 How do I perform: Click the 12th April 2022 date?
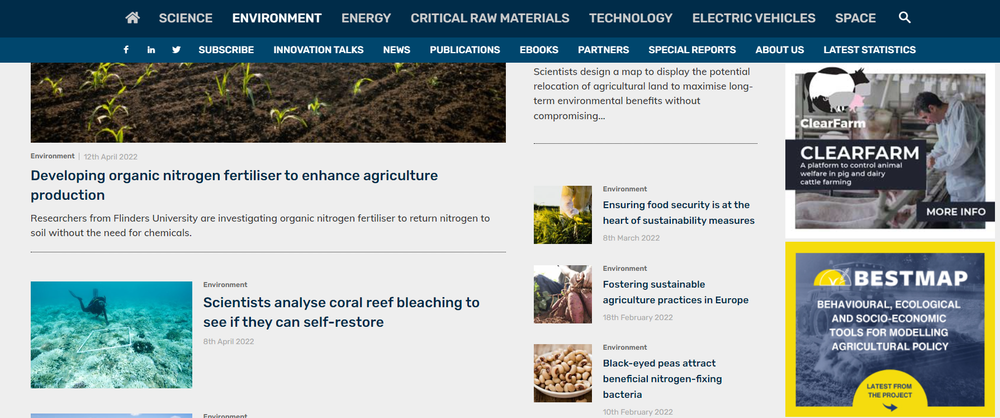click(110, 157)
